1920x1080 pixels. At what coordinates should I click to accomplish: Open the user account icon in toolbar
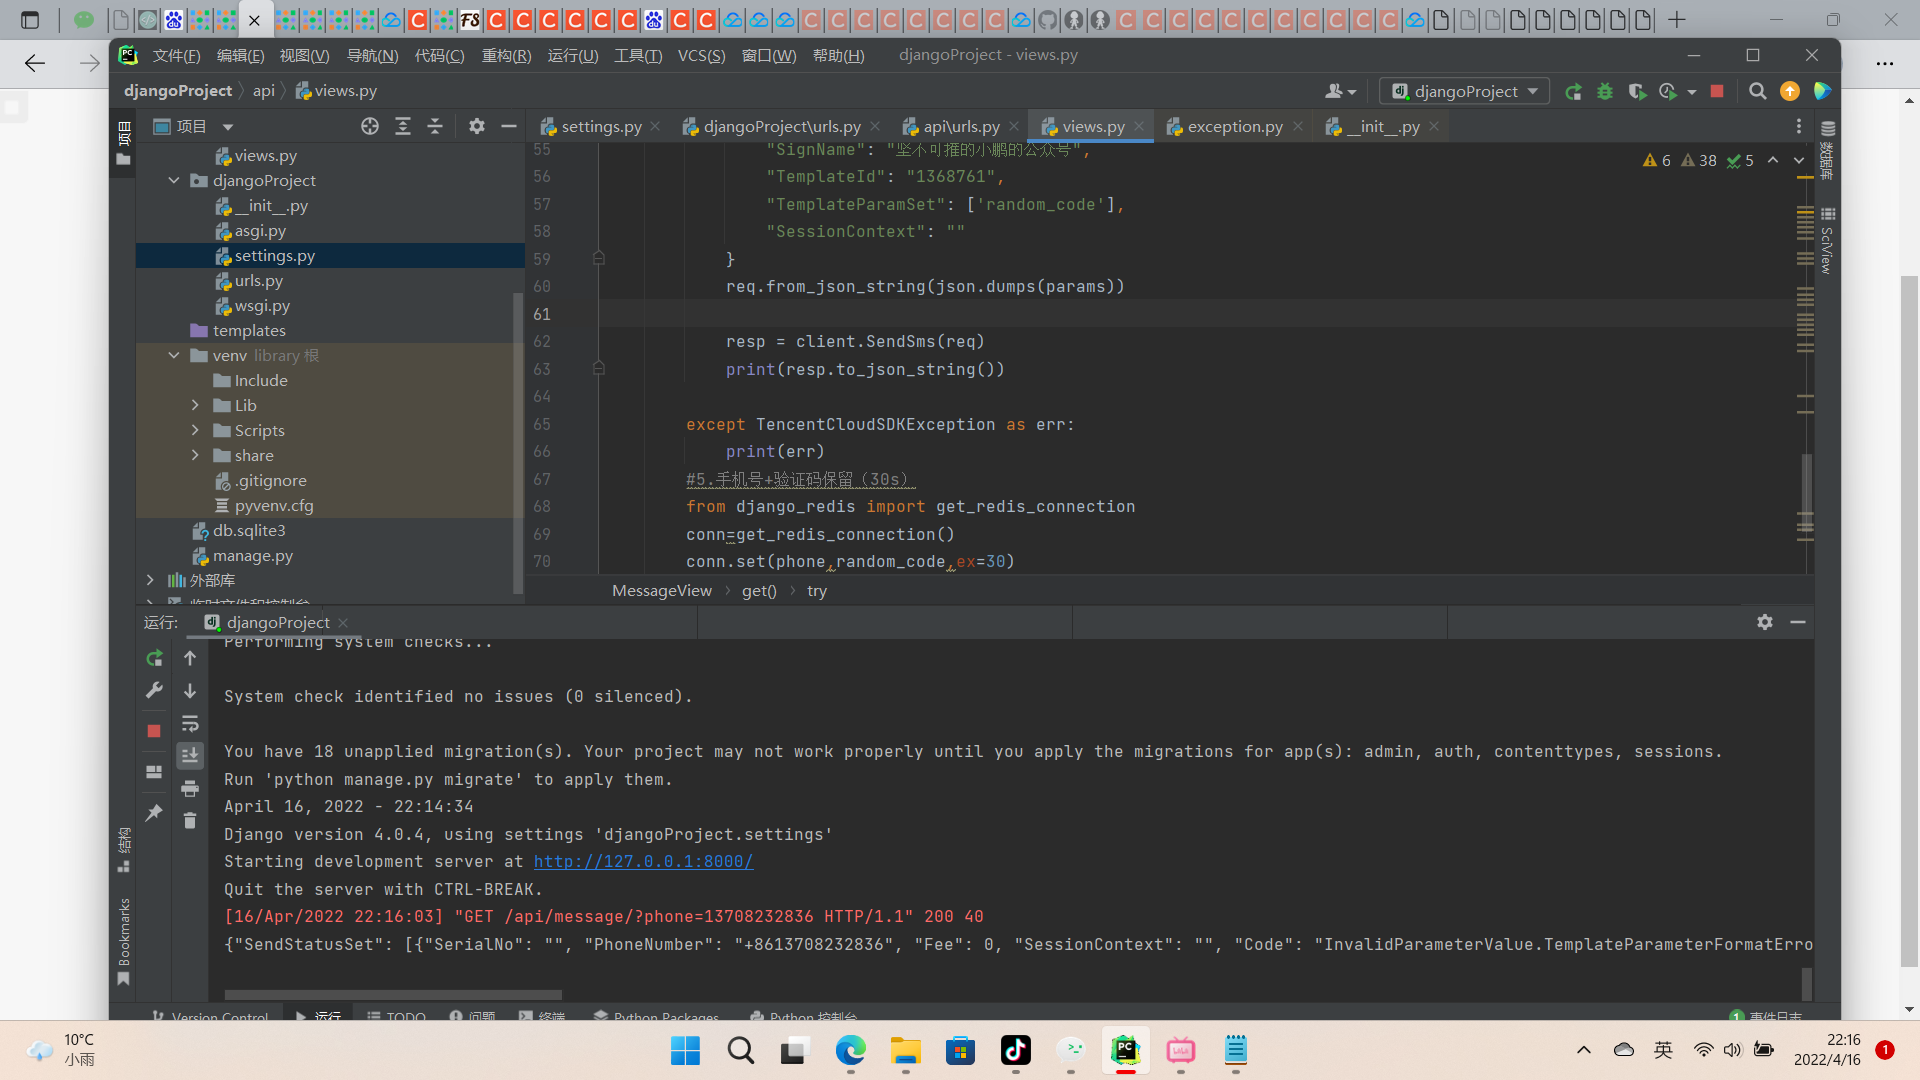point(1340,91)
